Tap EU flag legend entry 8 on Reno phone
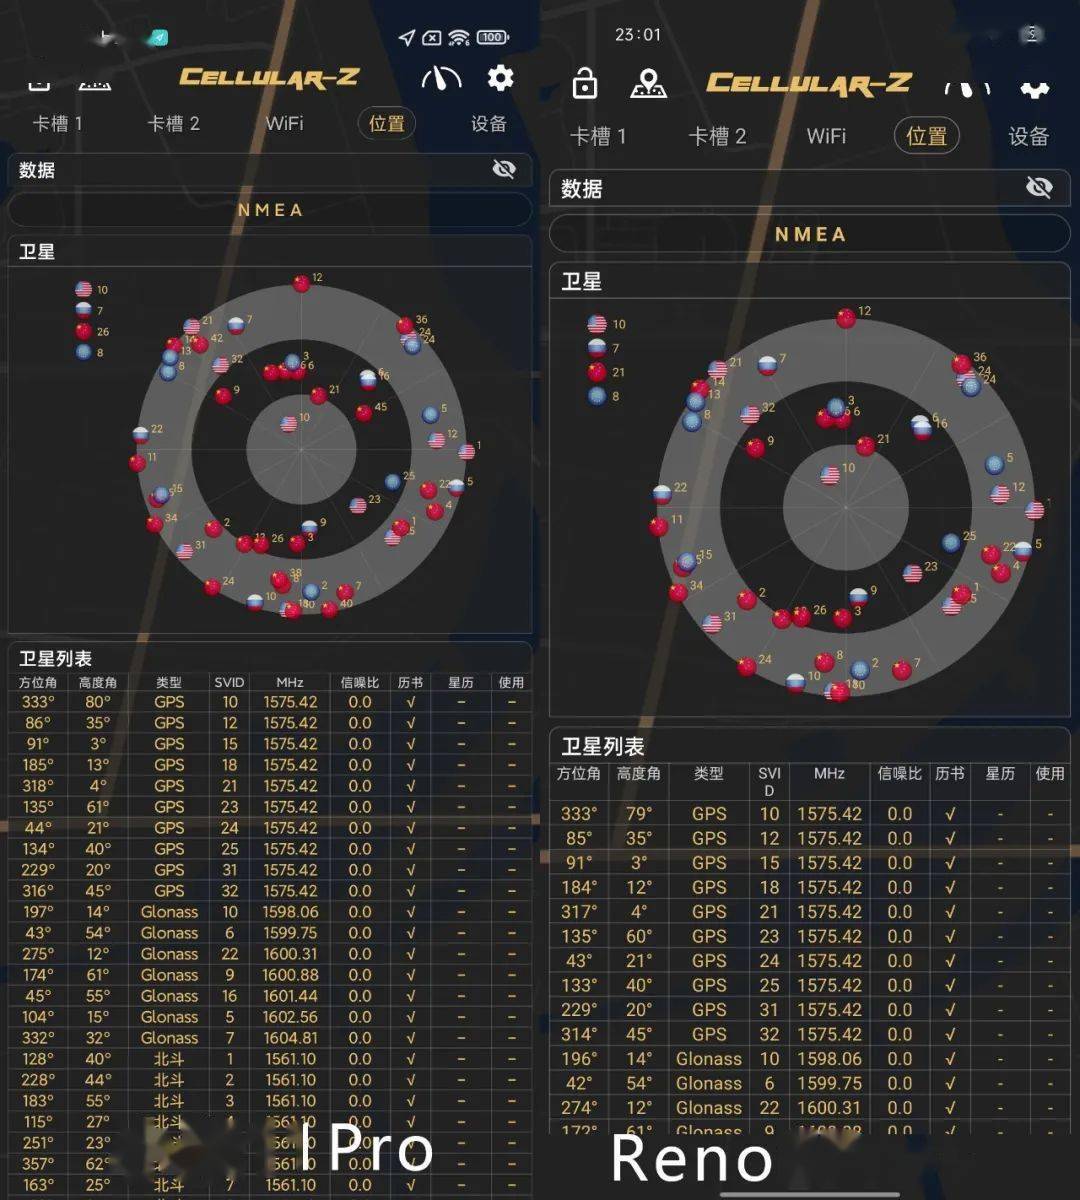Screen dimensions: 1080x1200 (604, 396)
